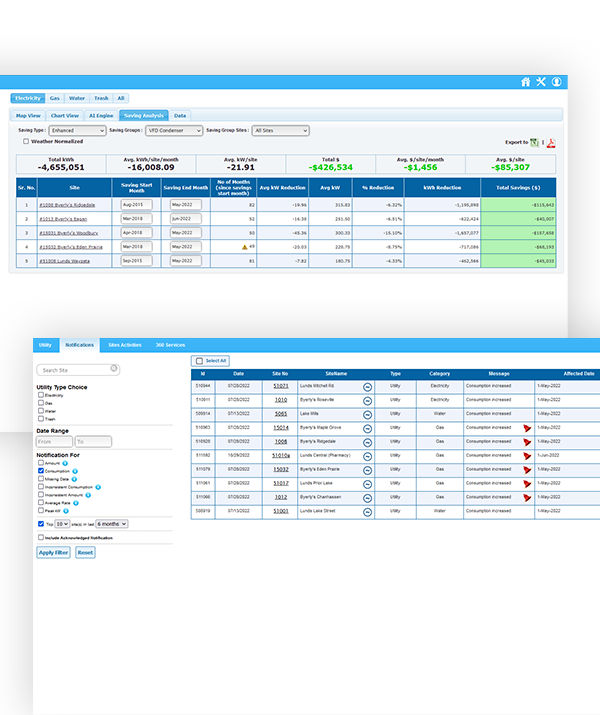Open the Sites Activities tab
This screenshot has height=715, width=600.
(x=125, y=344)
